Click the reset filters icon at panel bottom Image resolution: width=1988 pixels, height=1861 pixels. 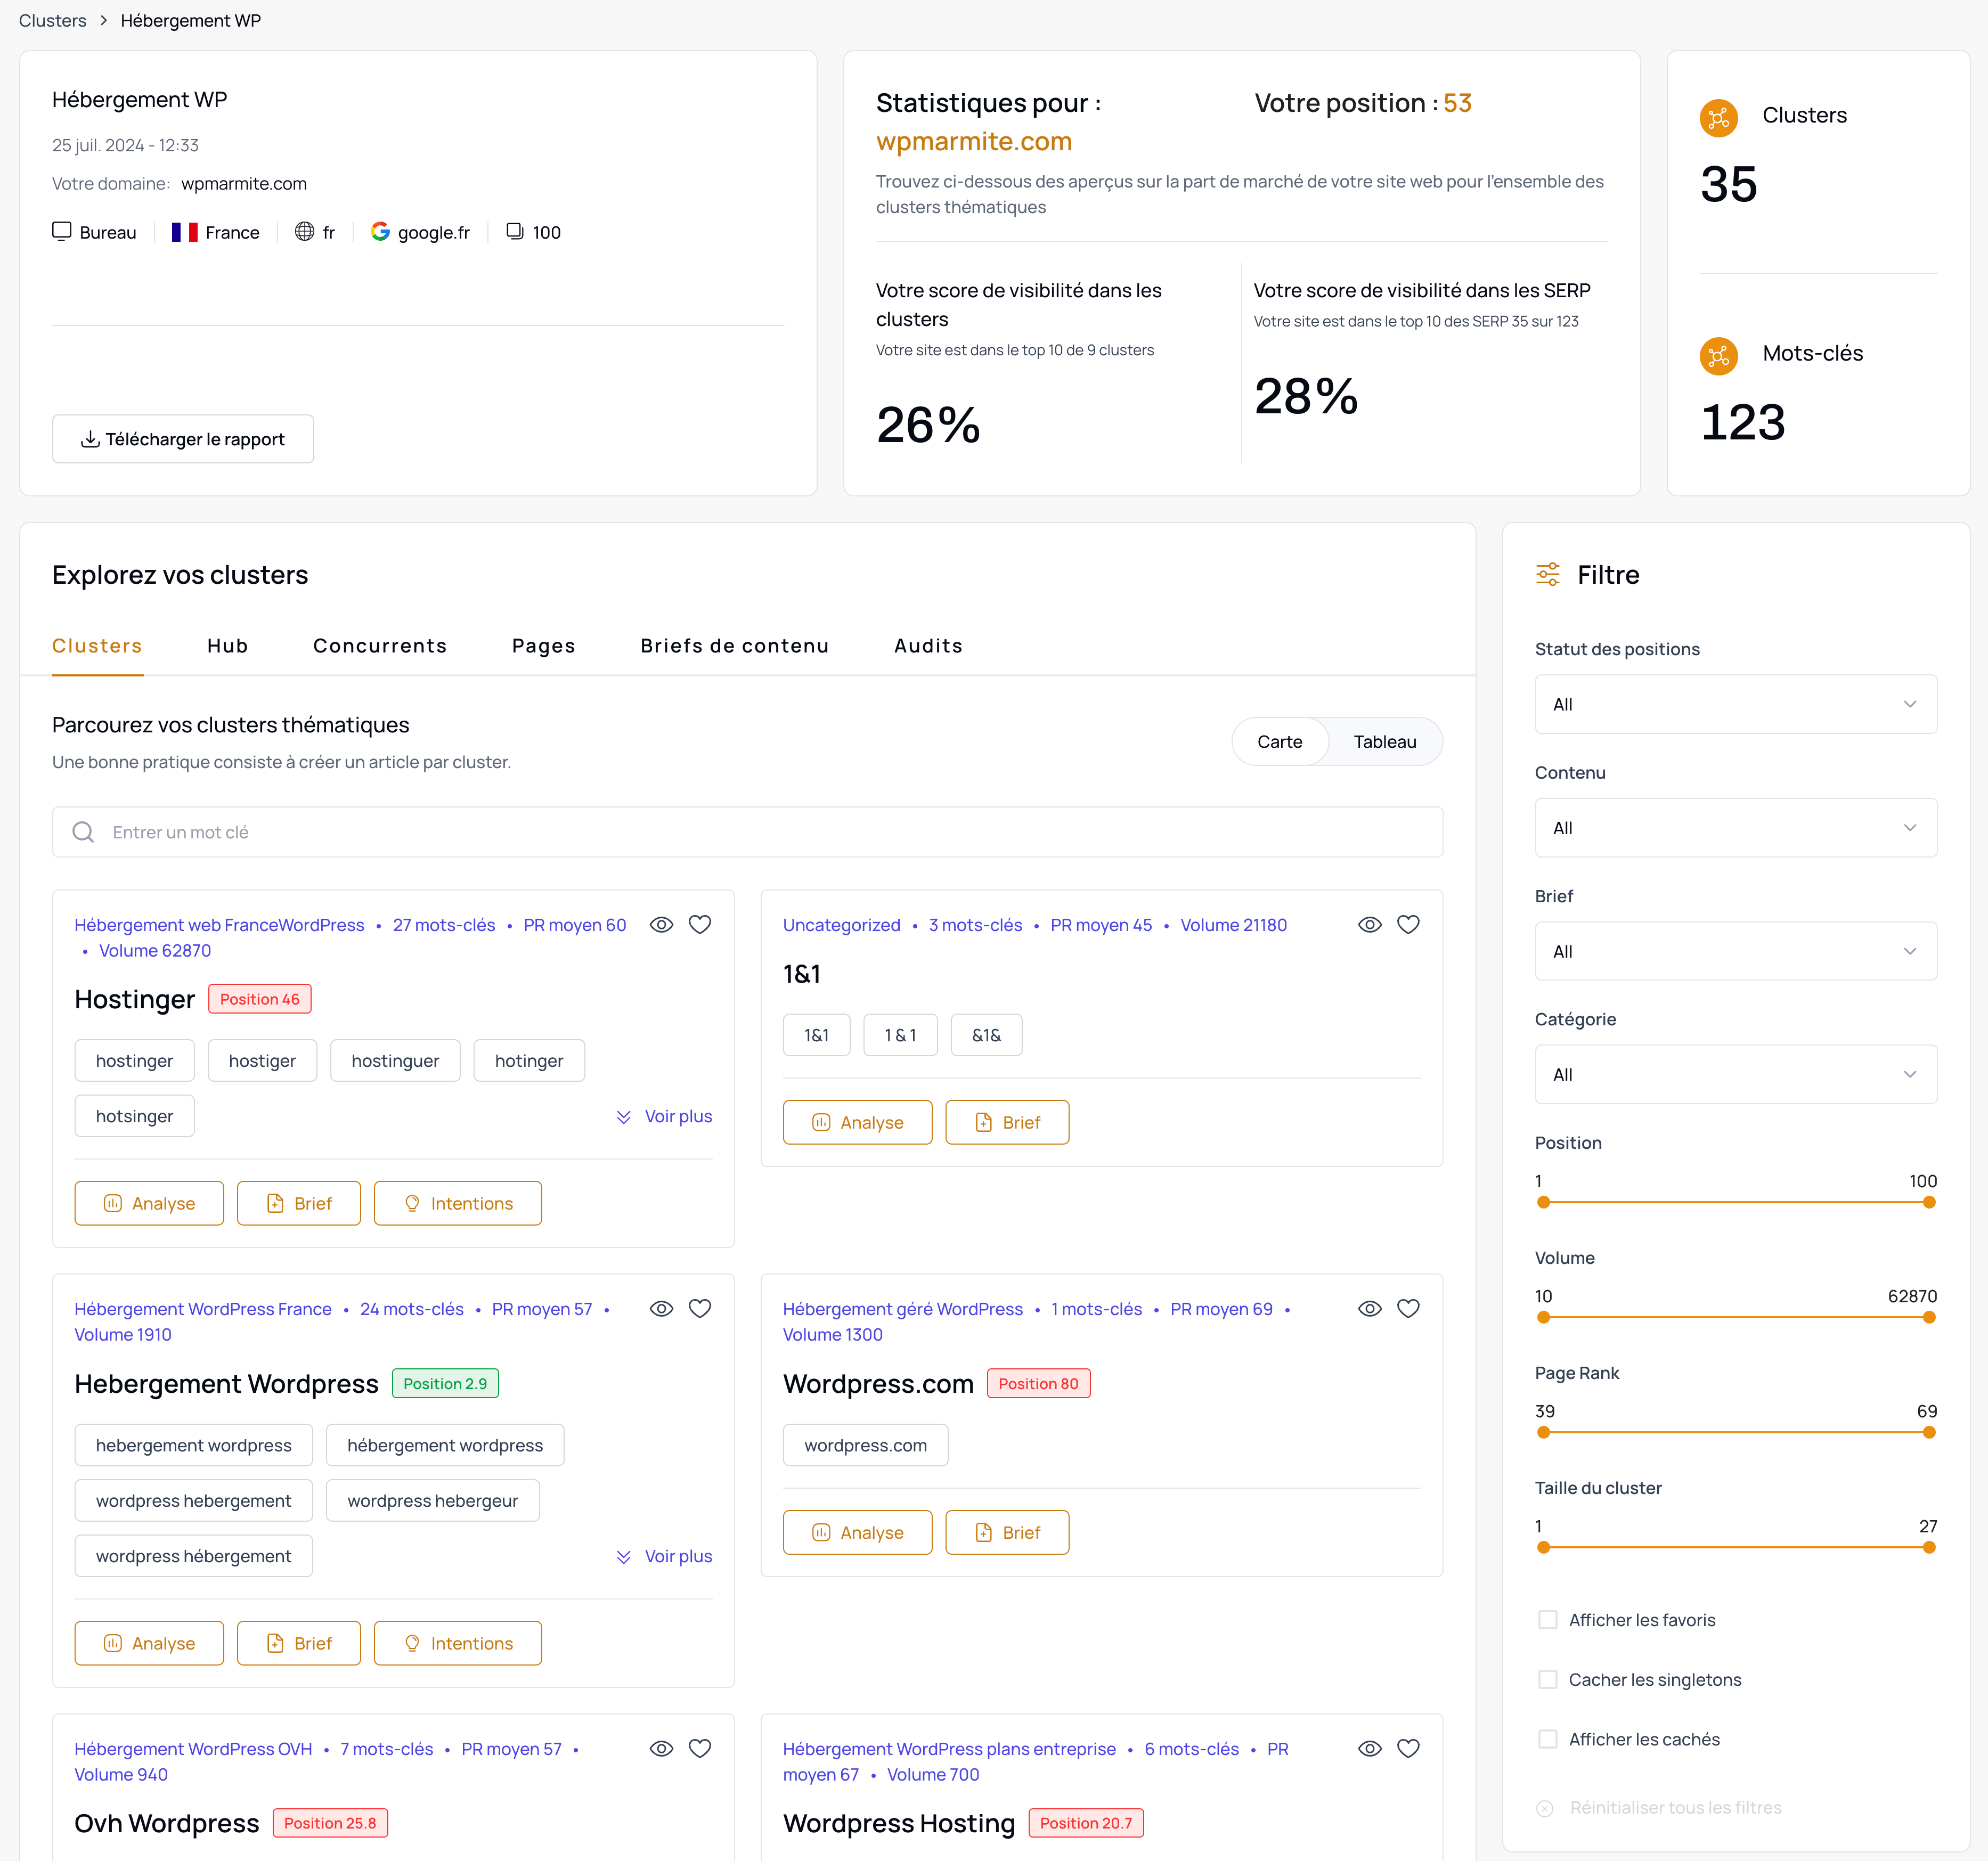pos(1545,1807)
